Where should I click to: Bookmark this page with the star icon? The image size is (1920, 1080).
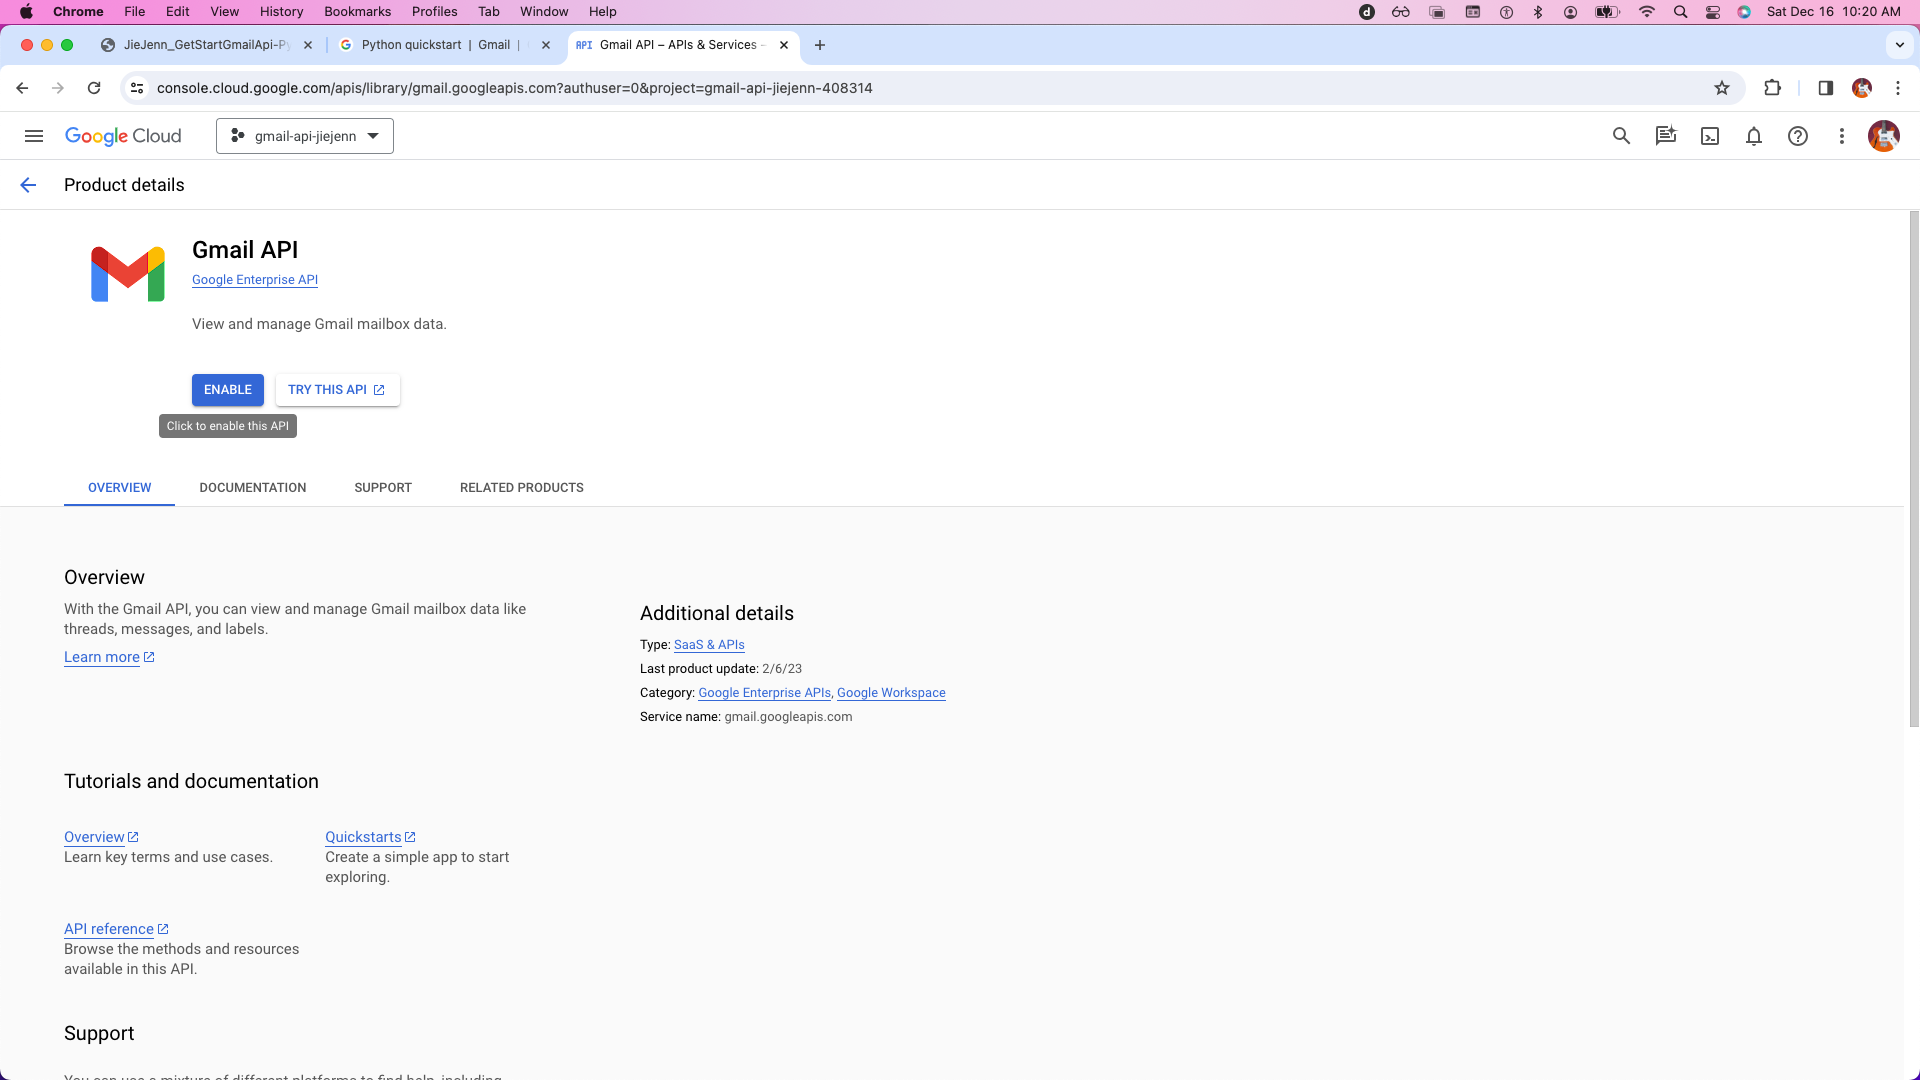1722,88
